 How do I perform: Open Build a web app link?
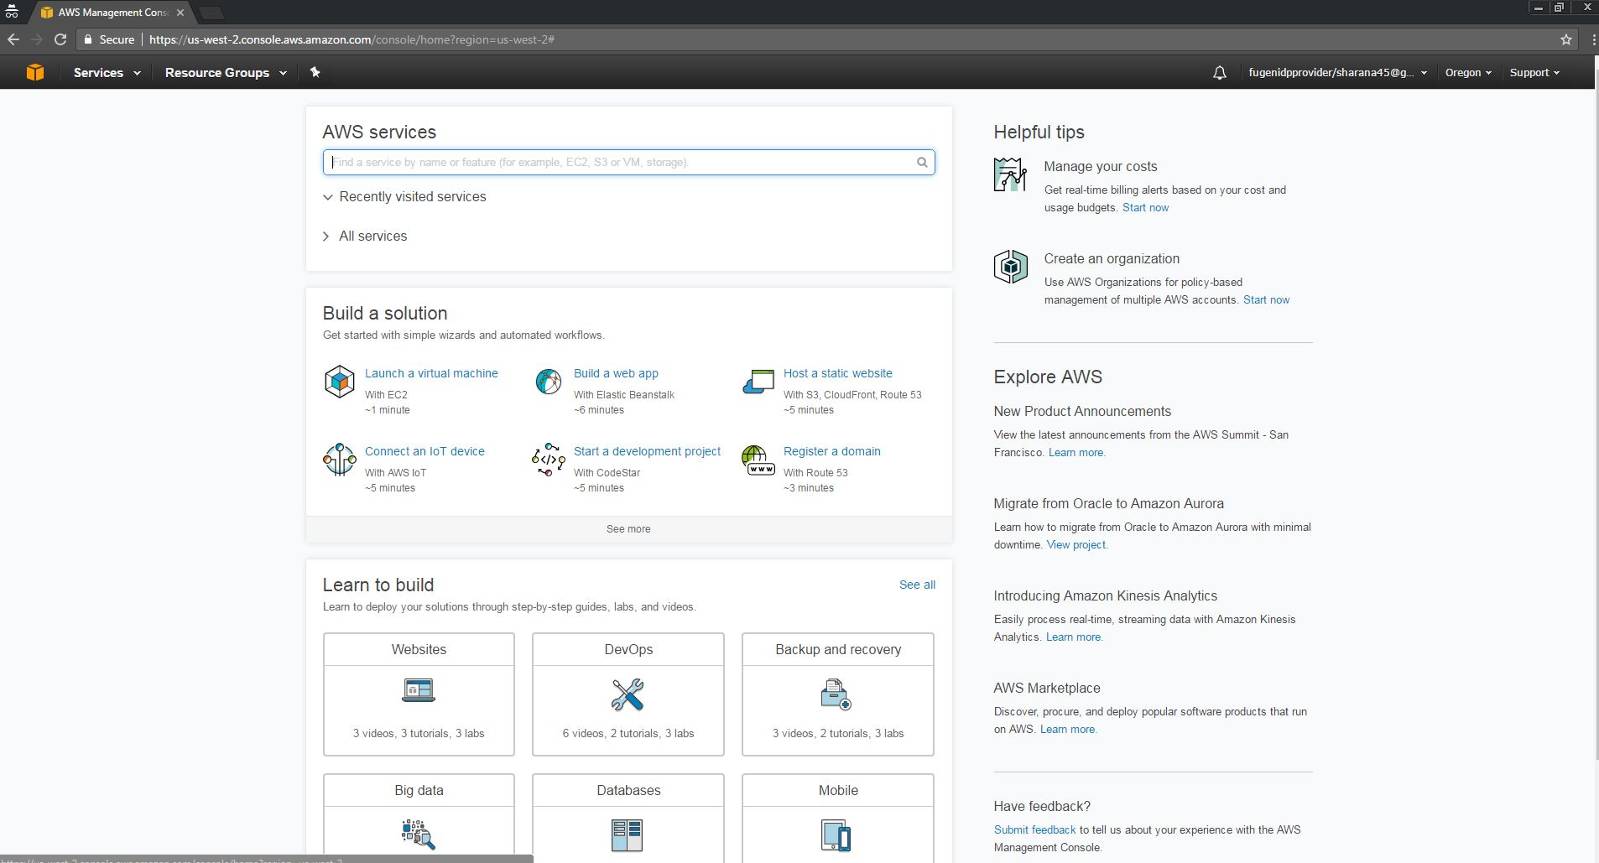tap(616, 373)
